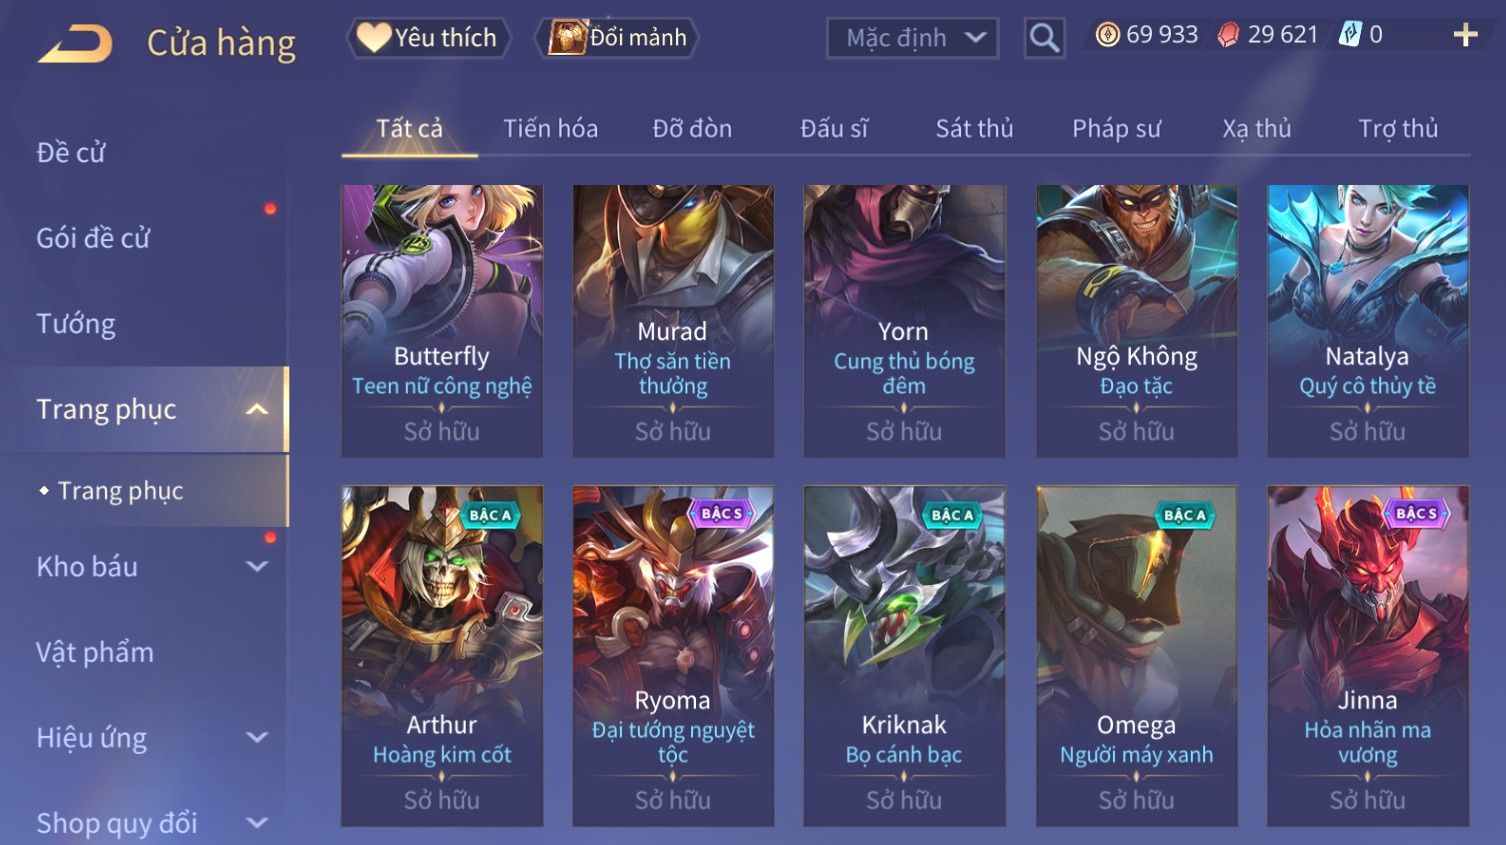Expand the Kho báu sidebar section
1506x845 pixels.
257,566
